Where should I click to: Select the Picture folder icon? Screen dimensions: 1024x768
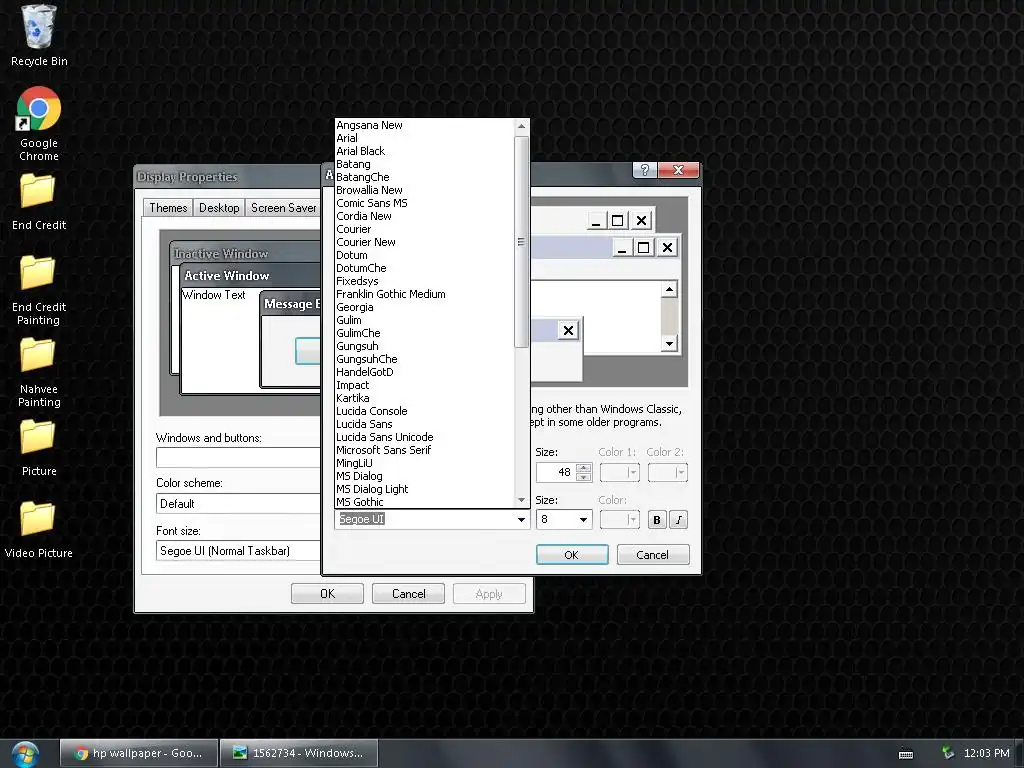(39, 447)
